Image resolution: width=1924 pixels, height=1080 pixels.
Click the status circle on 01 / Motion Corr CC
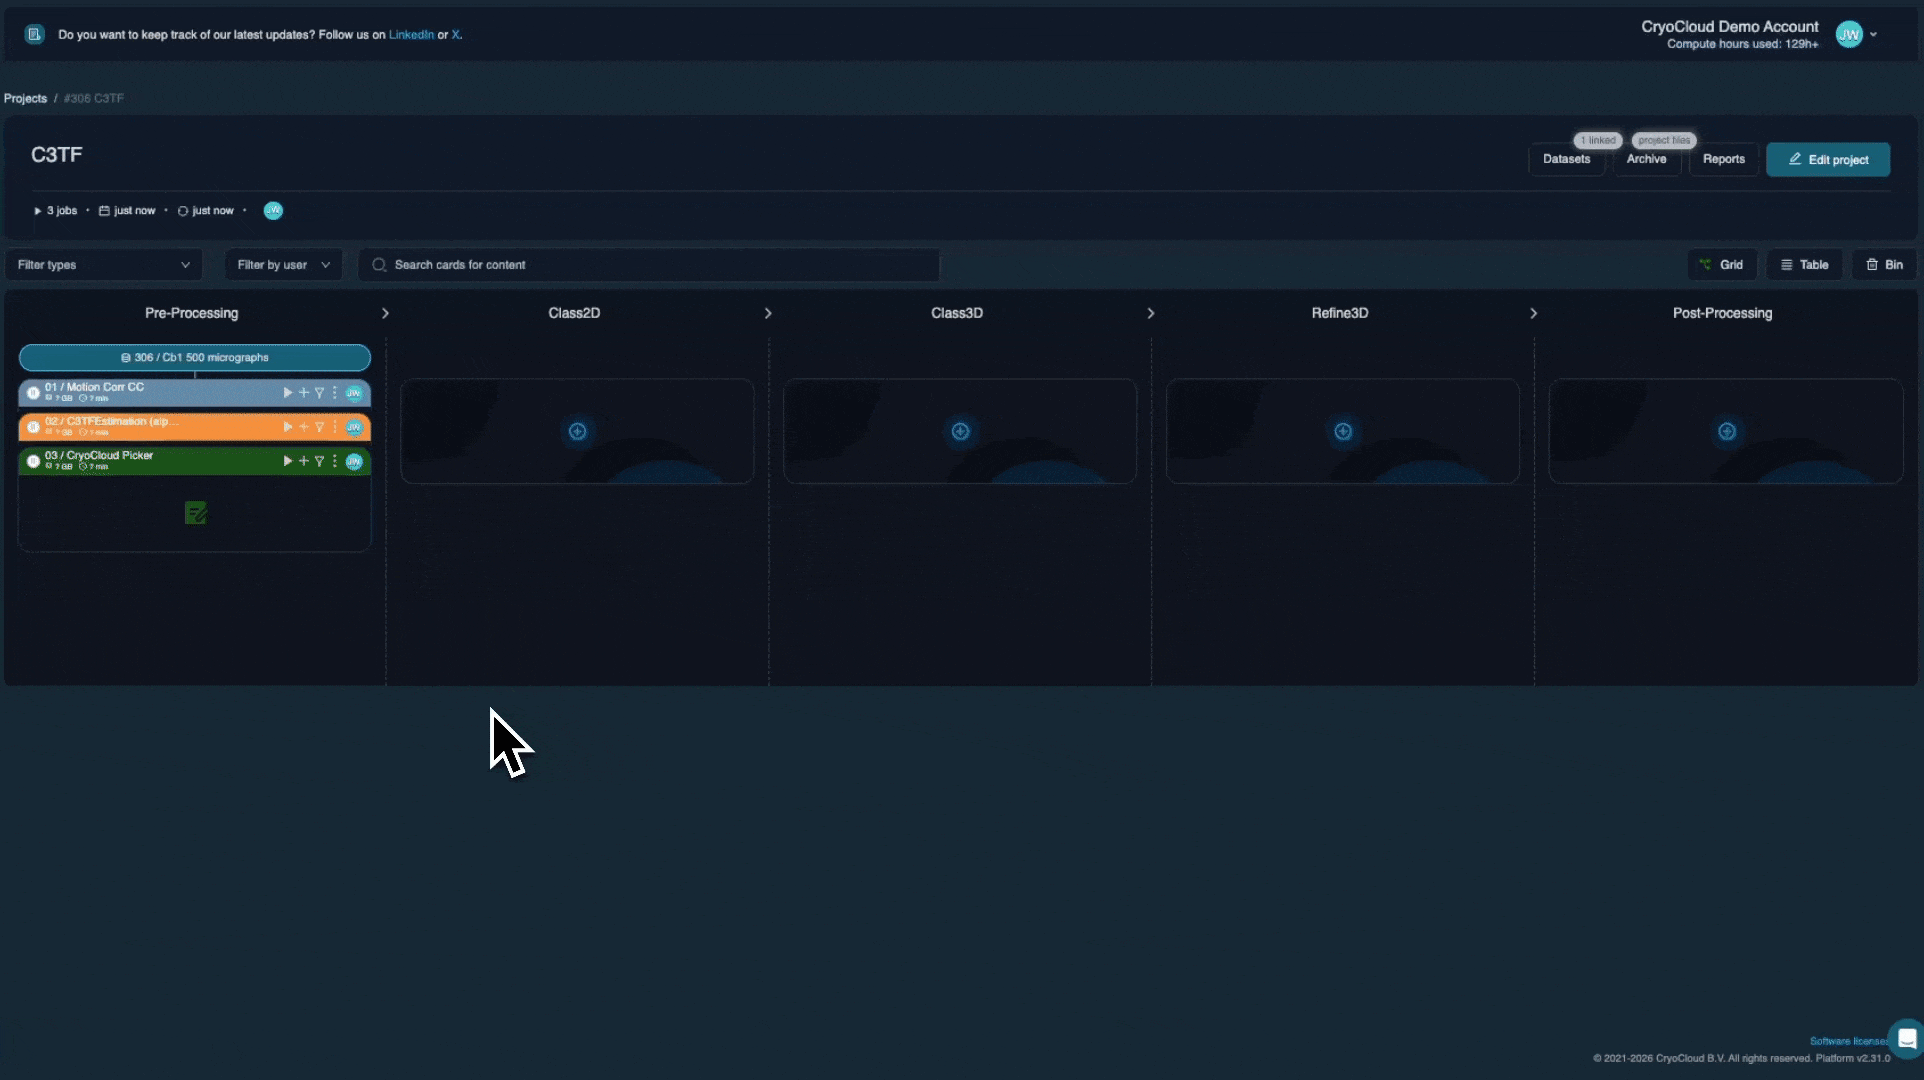tap(33, 393)
